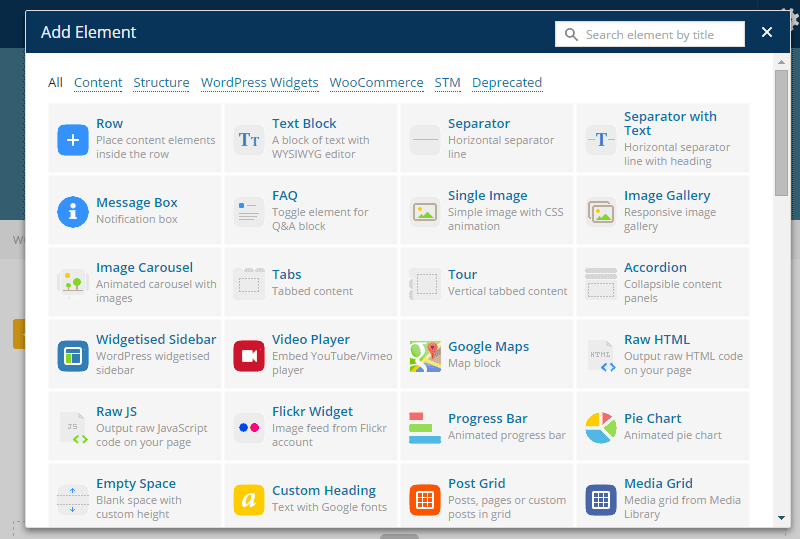The width and height of the screenshot is (800, 539).
Task: Click 'Text with Google fonts' description
Action: (x=329, y=507)
